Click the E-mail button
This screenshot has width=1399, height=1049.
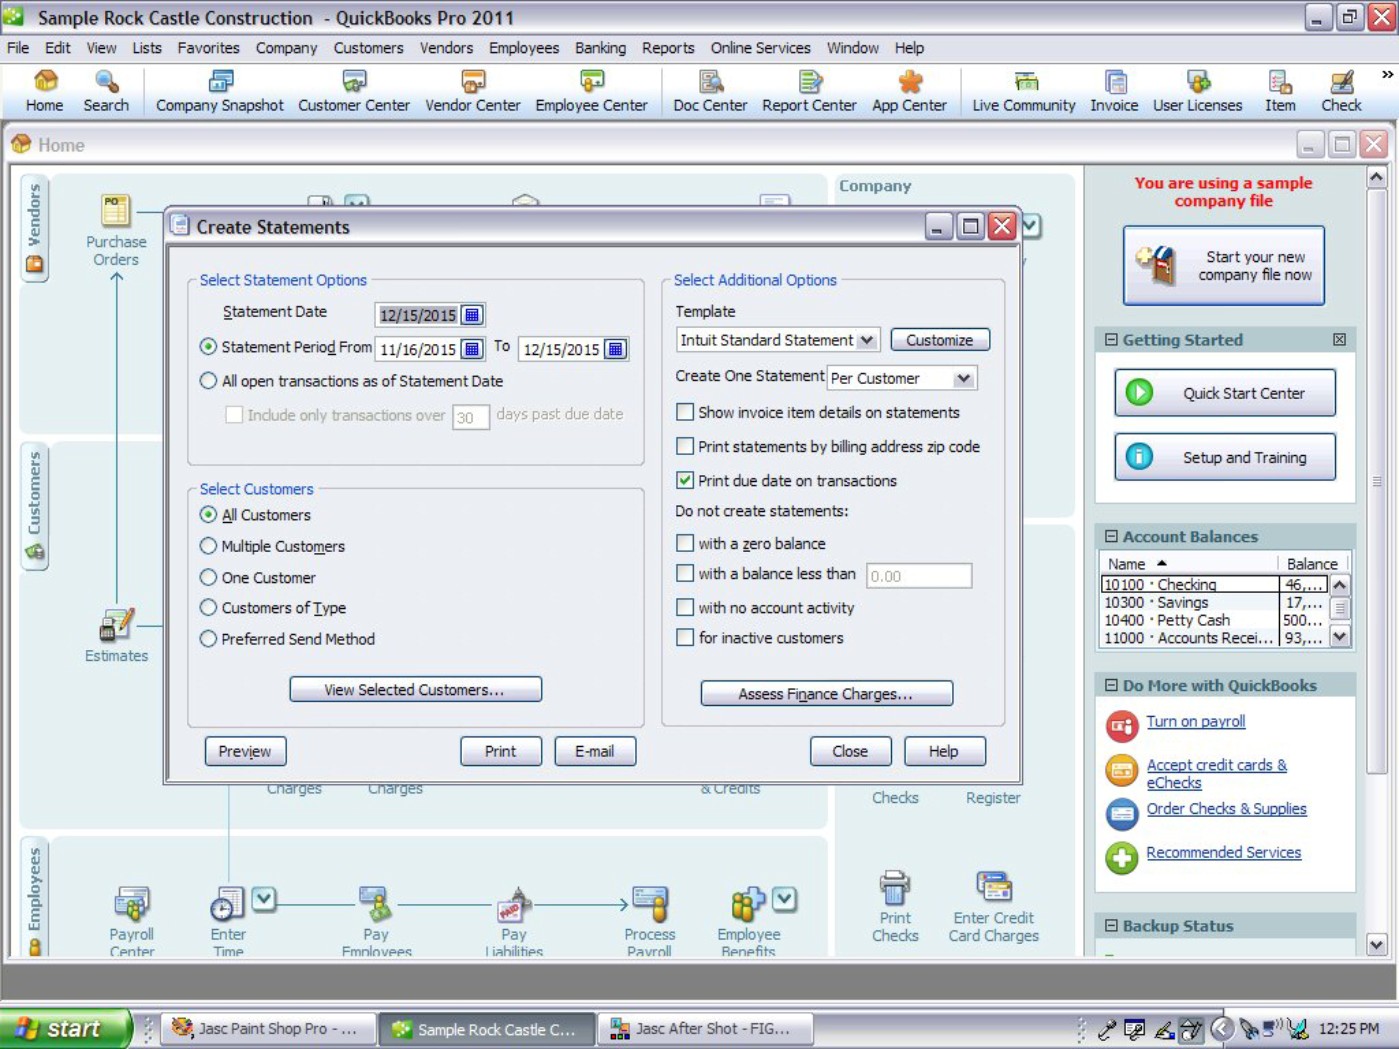[x=595, y=751]
